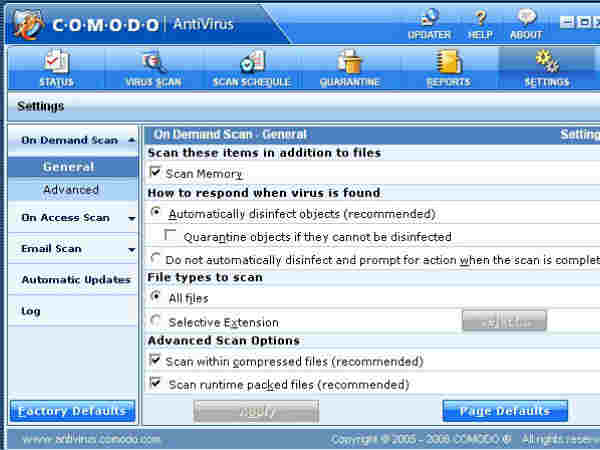Click the disabled button beside Selective Extension
This screenshot has width=600, height=450.
pyautogui.click(x=504, y=321)
